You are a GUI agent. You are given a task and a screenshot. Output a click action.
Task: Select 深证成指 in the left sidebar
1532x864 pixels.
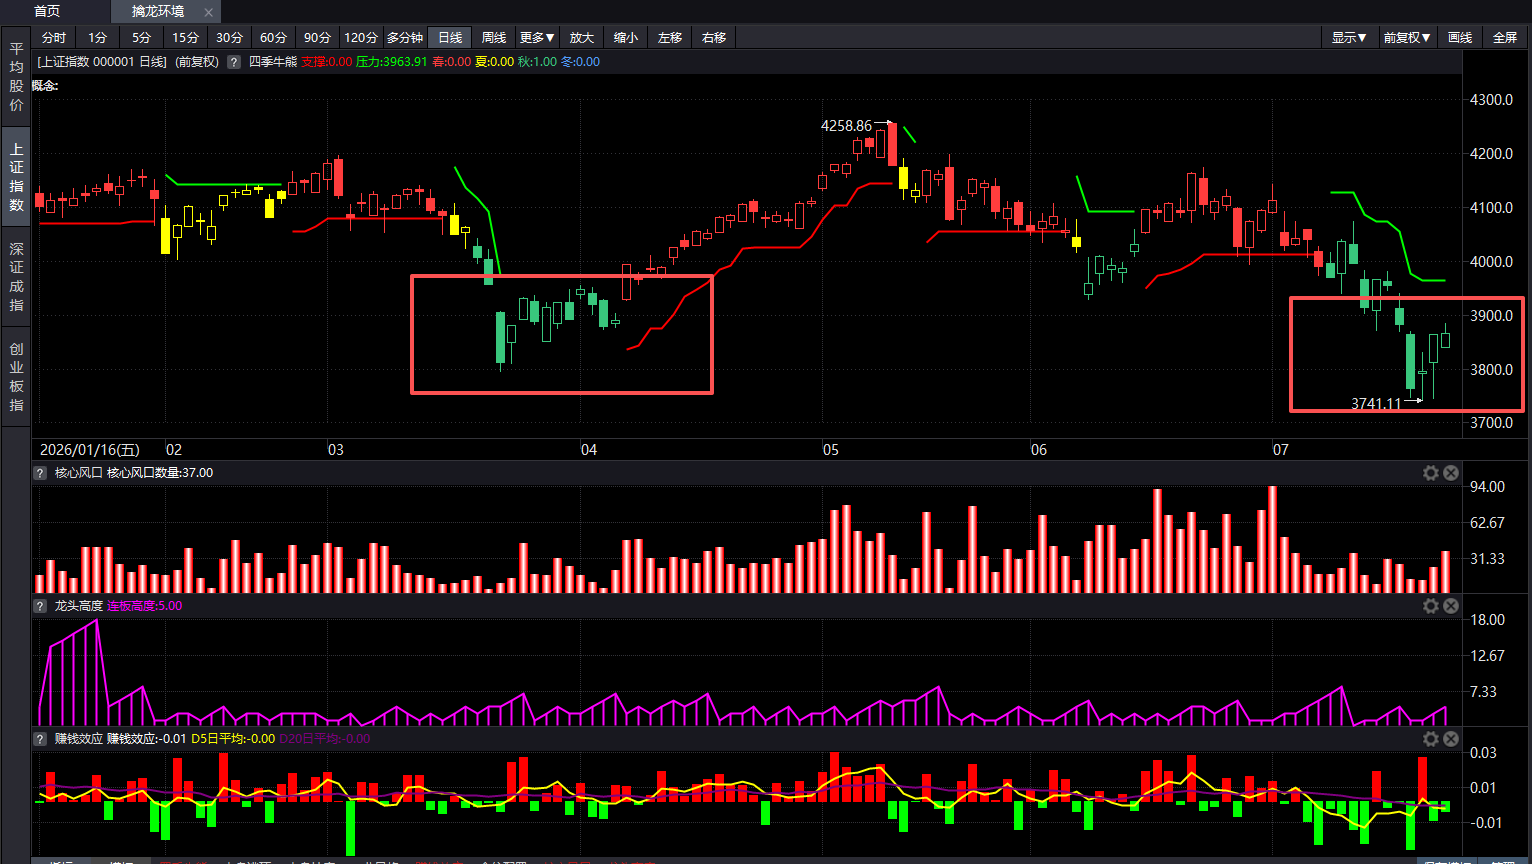[x=16, y=277]
